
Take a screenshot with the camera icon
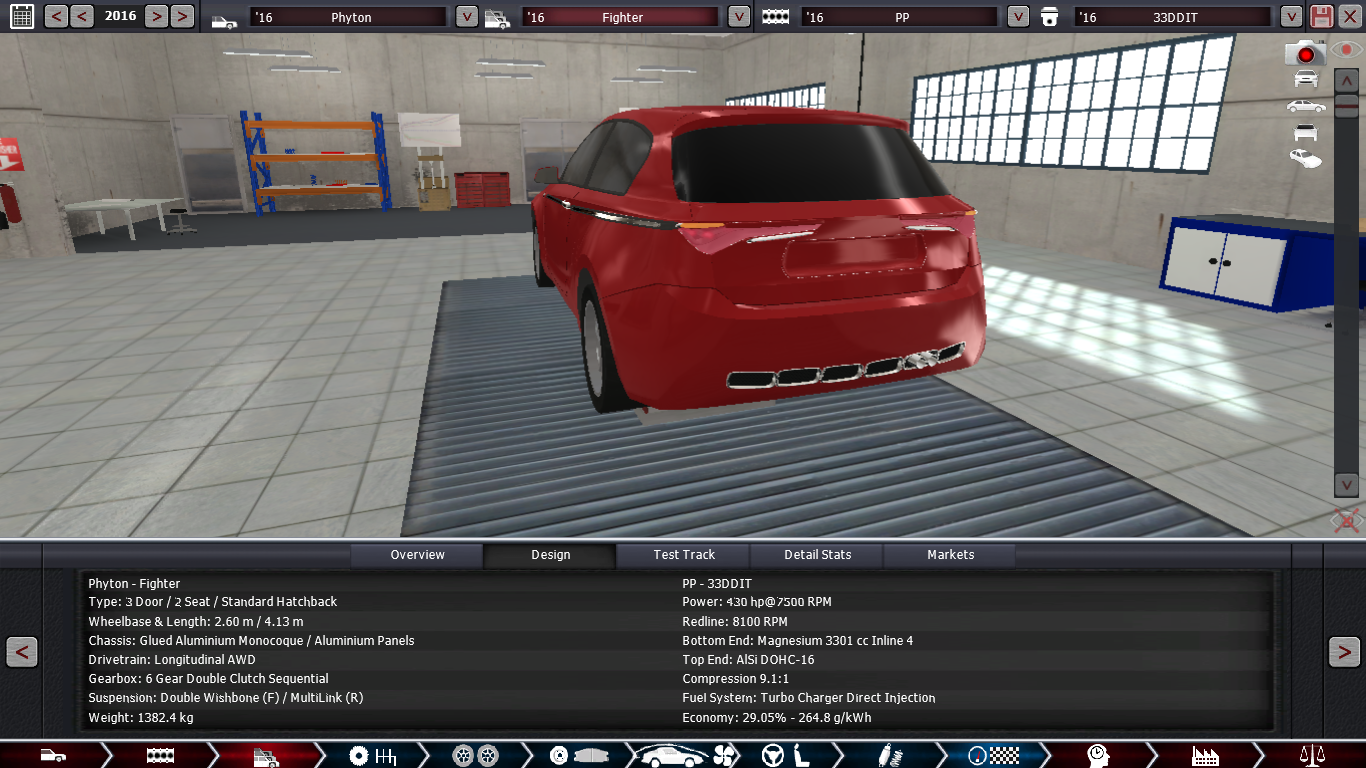tap(1304, 52)
